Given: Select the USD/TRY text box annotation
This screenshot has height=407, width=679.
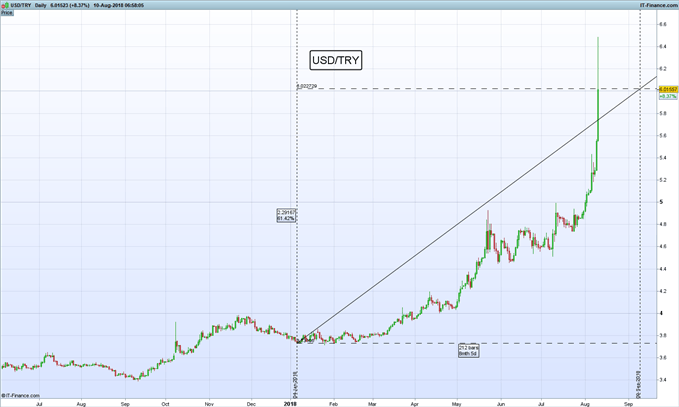Looking at the screenshot, I should pyautogui.click(x=336, y=60).
